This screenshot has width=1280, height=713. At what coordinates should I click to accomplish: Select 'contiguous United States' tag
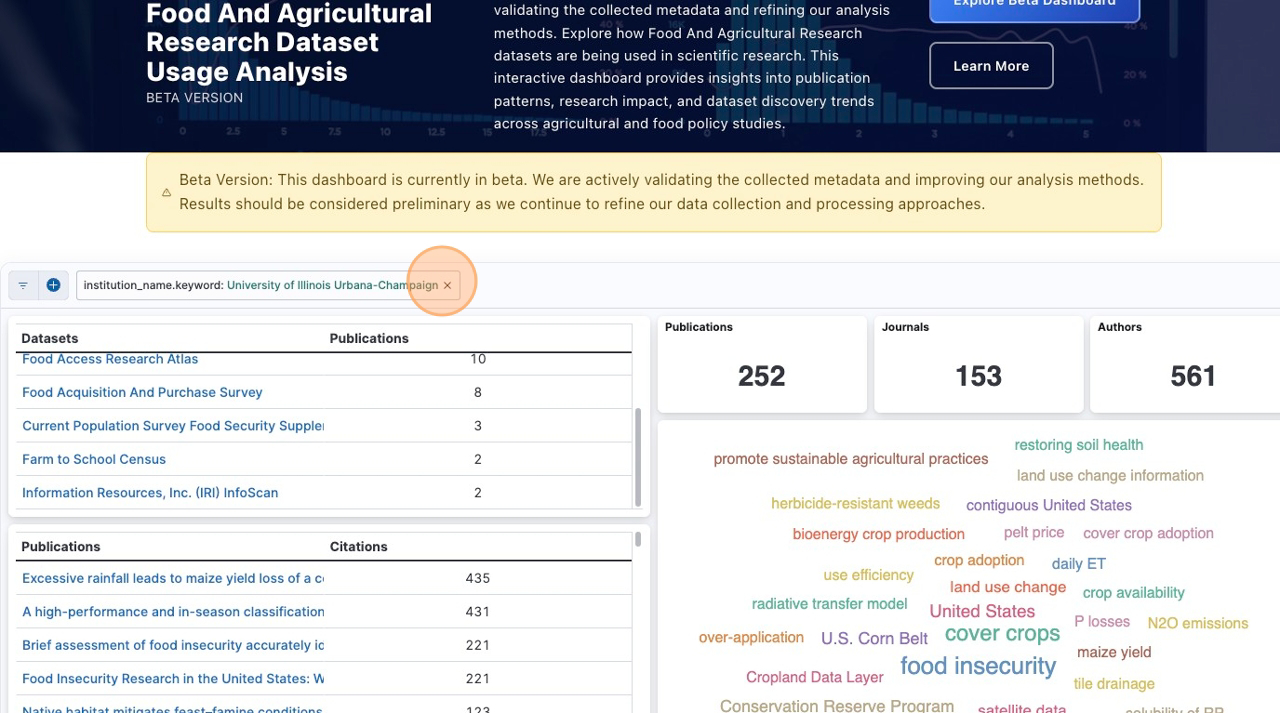click(1049, 505)
